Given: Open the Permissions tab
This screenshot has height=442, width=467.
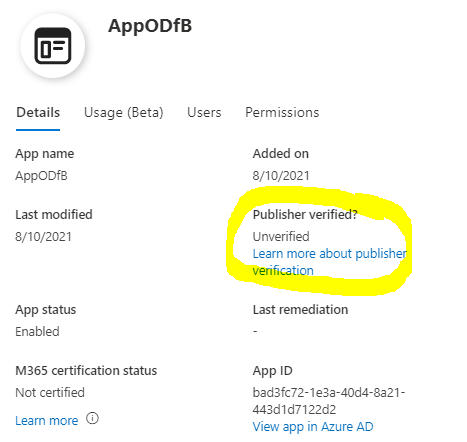Looking at the screenshot, I should pyautogui.click(x=282, y=113).
